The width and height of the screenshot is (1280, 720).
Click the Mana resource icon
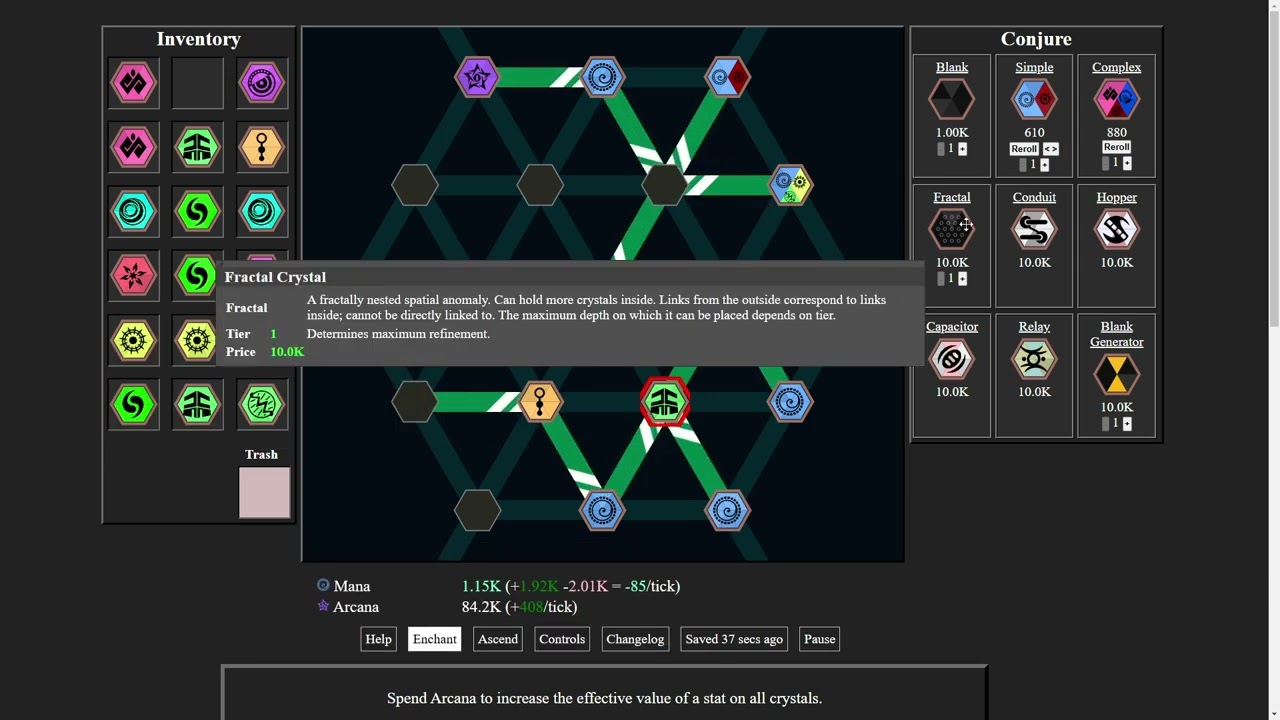point(323,586)
